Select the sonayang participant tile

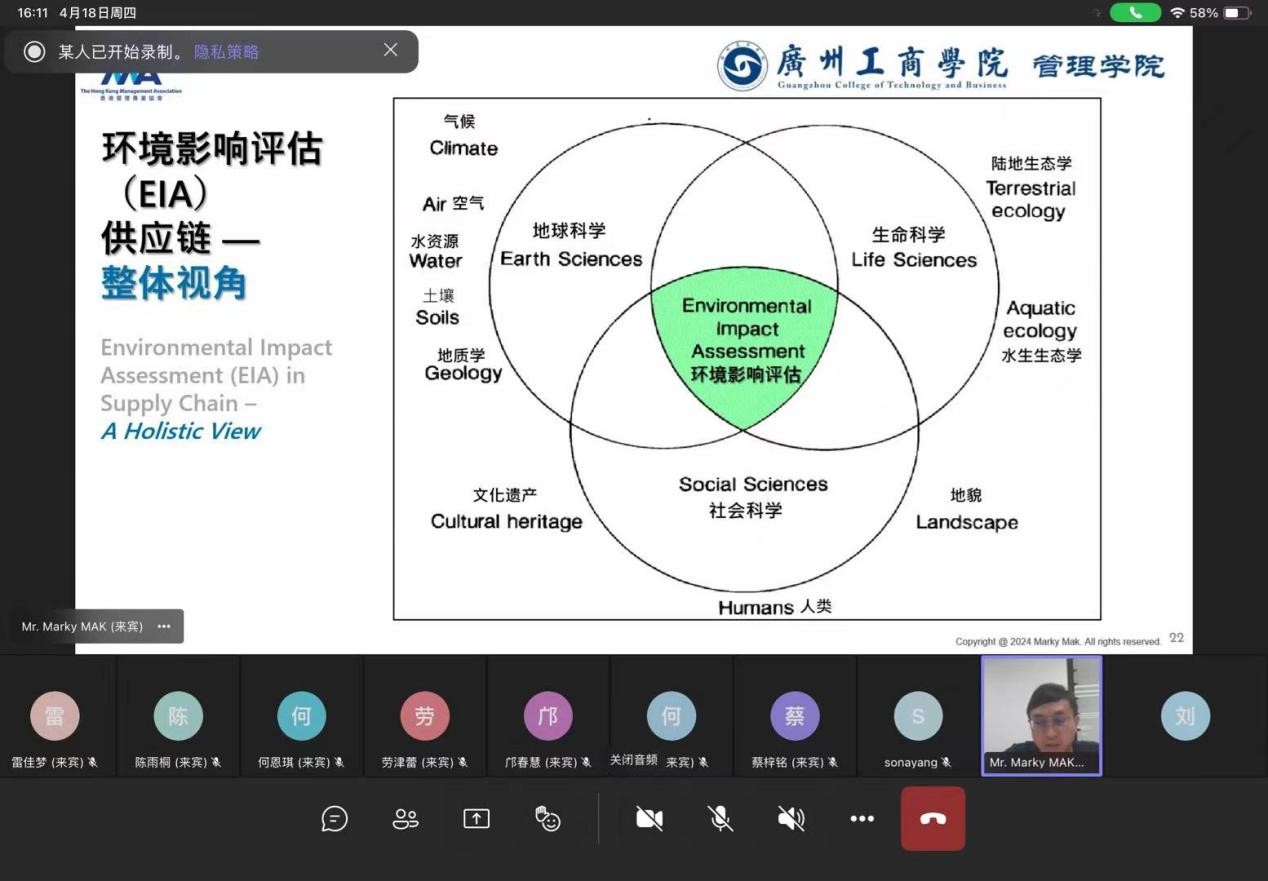[x=917, y=716]
